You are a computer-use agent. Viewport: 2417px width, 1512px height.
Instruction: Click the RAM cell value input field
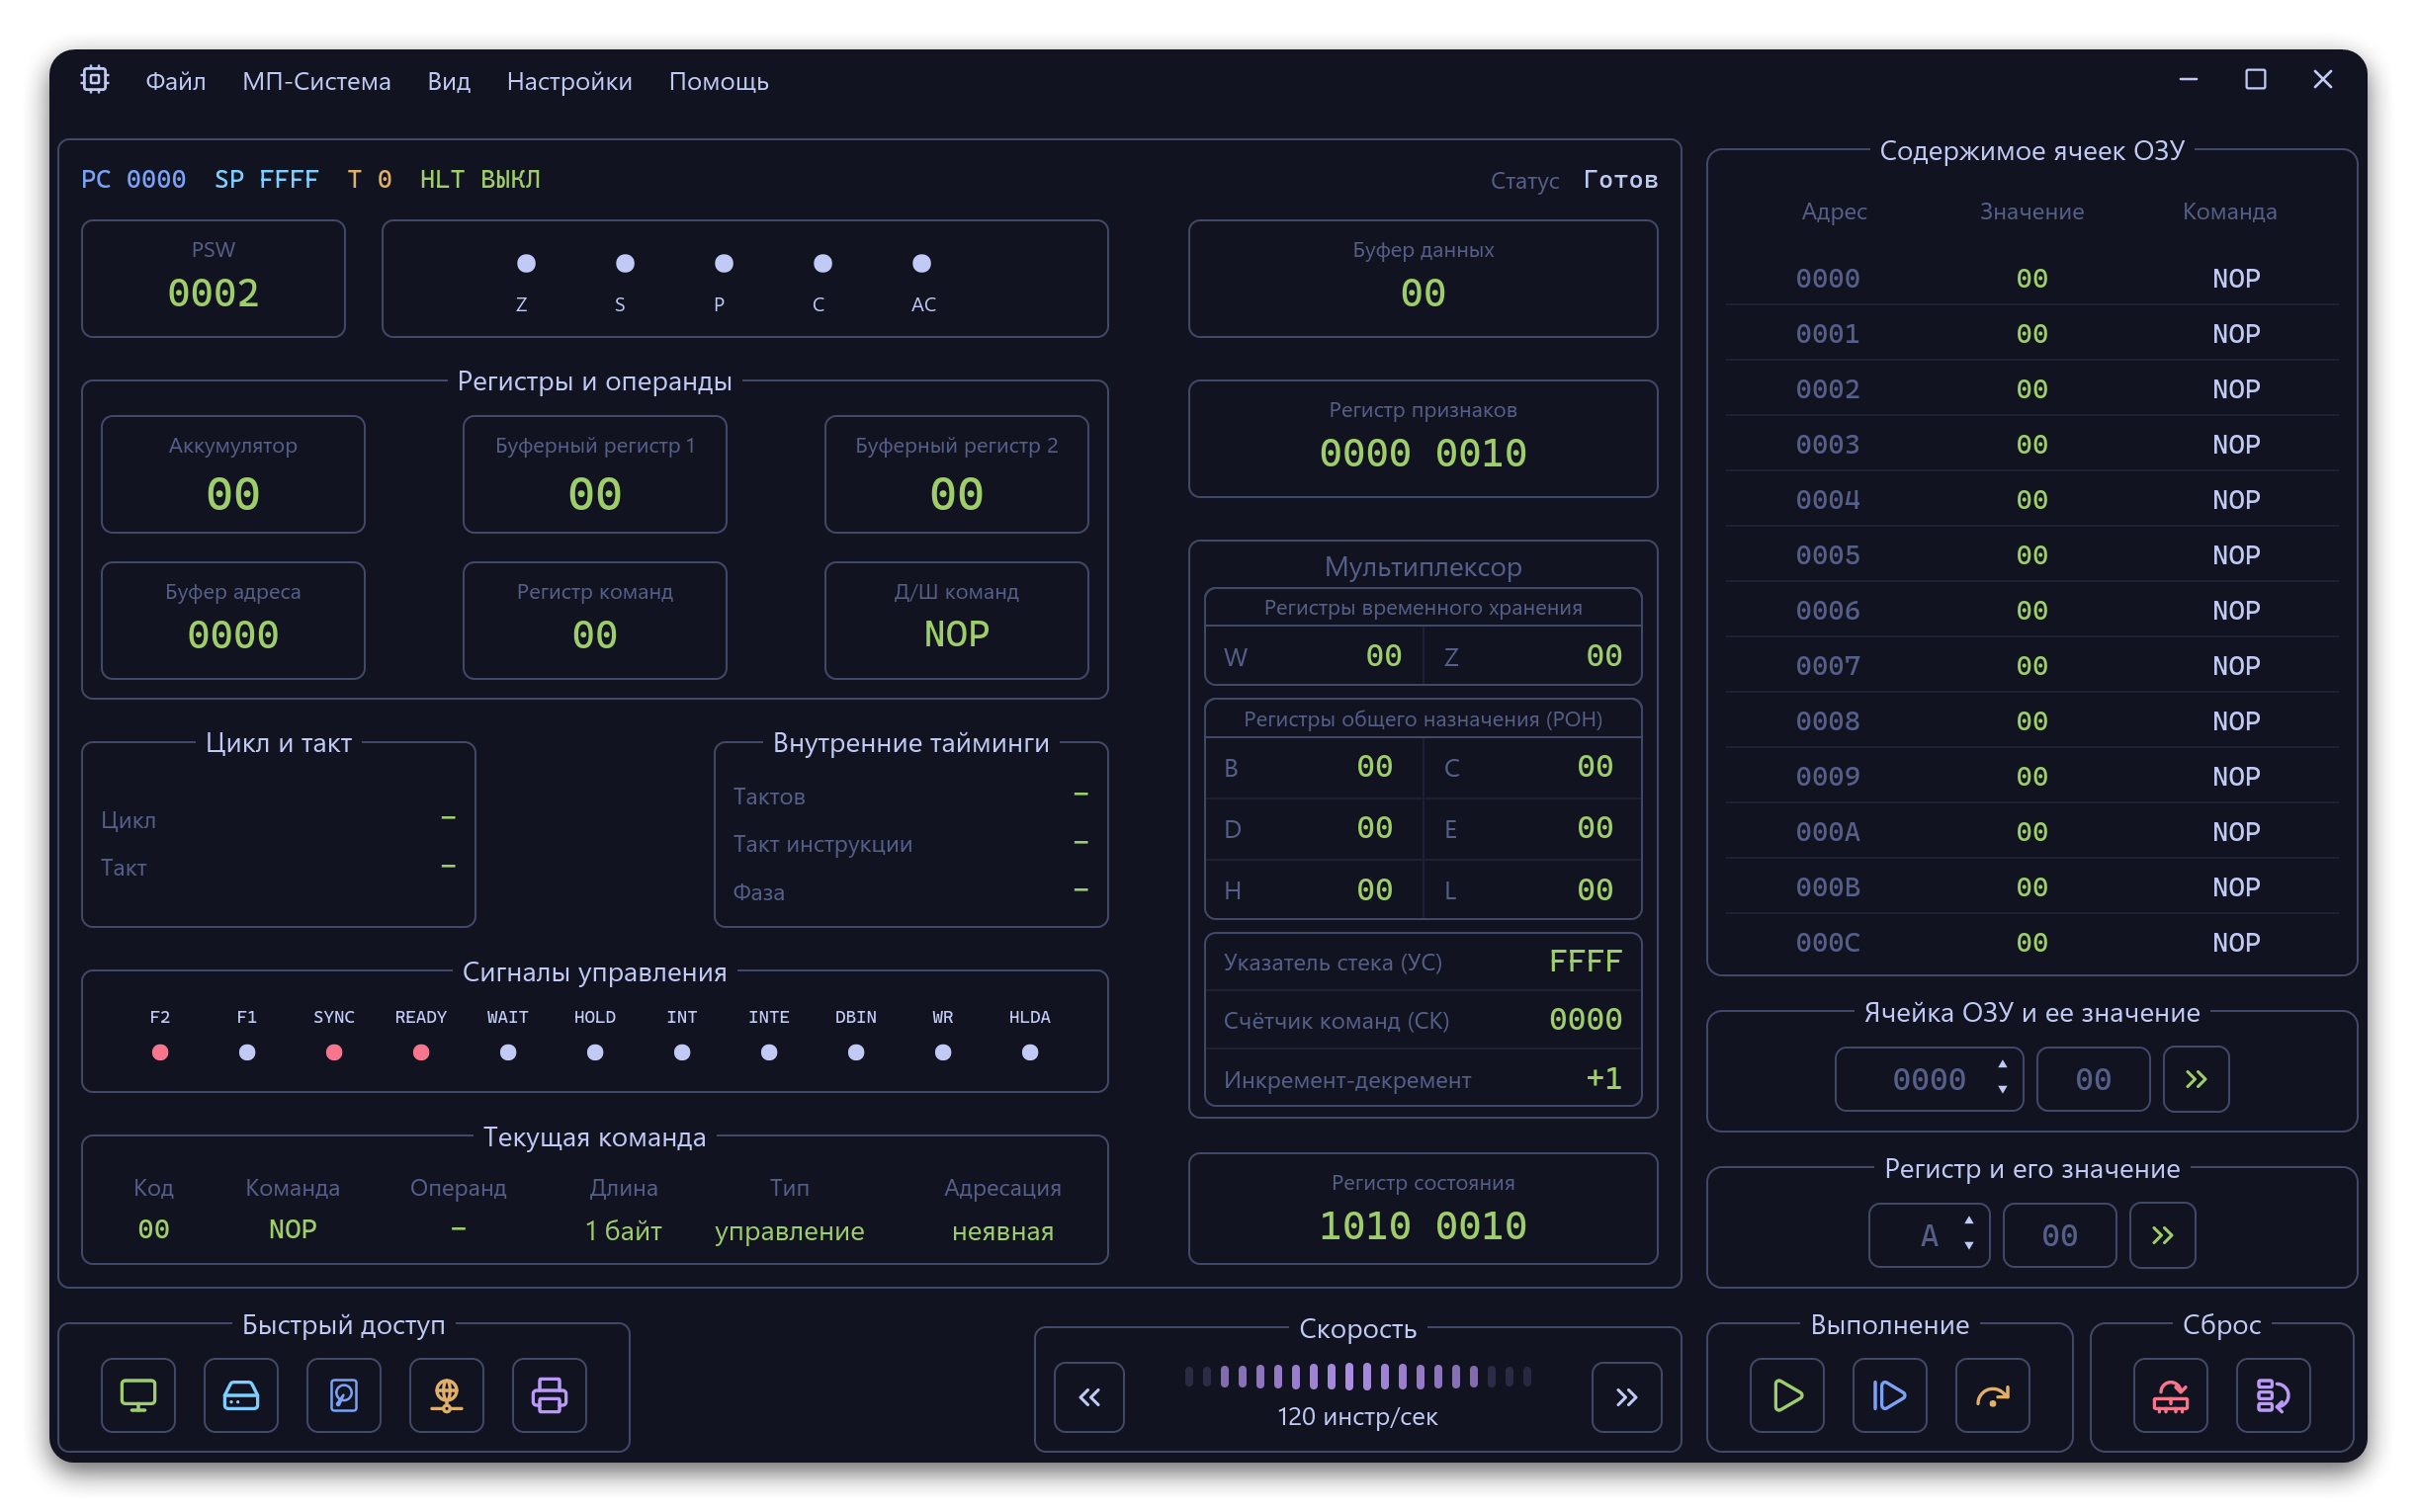pos(2093,1079)
